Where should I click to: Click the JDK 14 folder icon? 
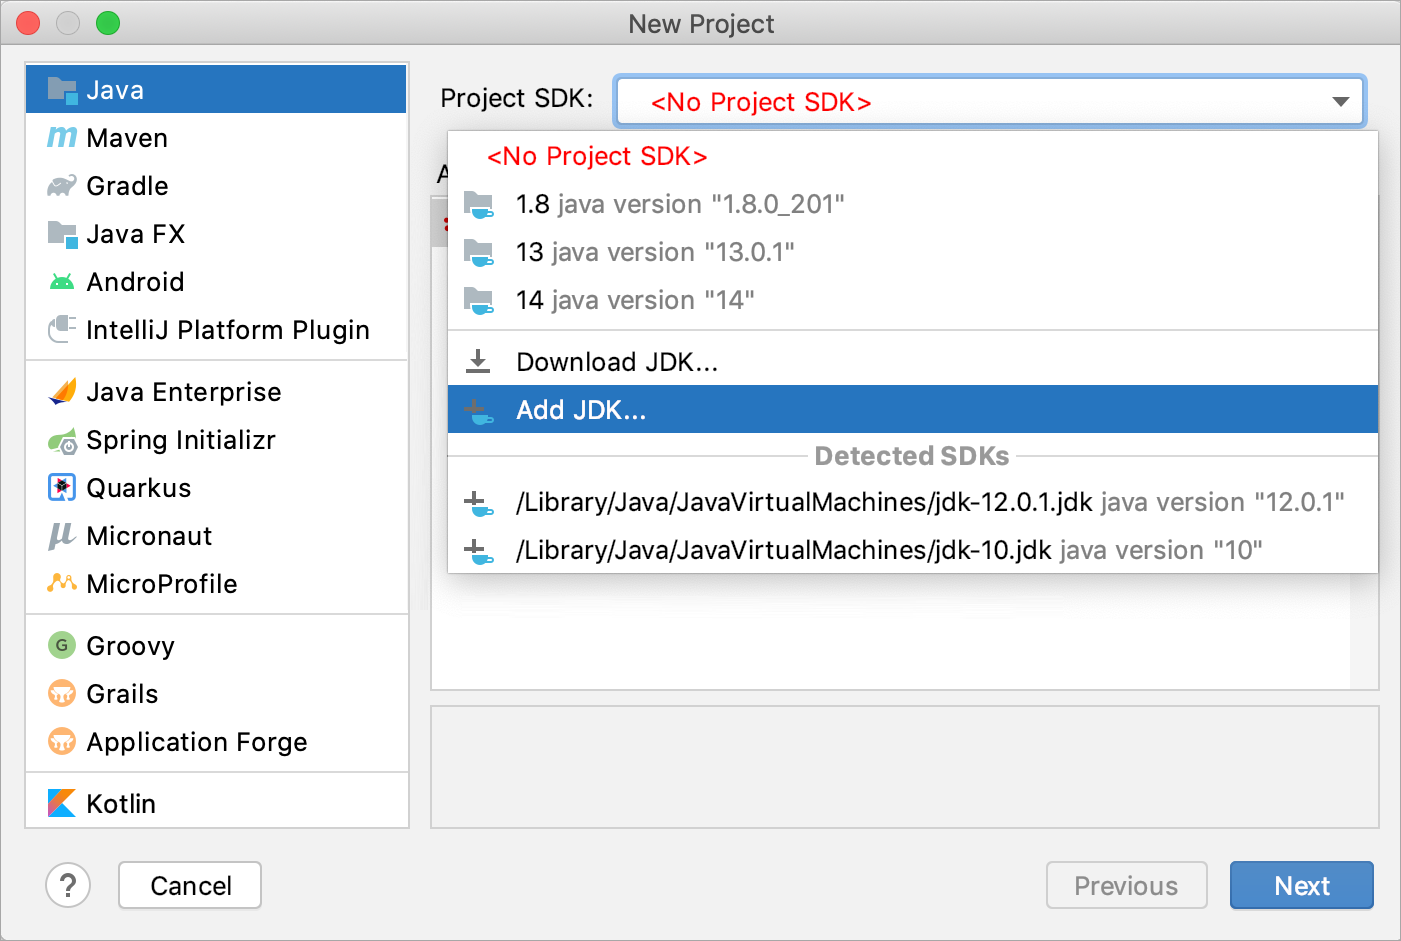[479, 301]
